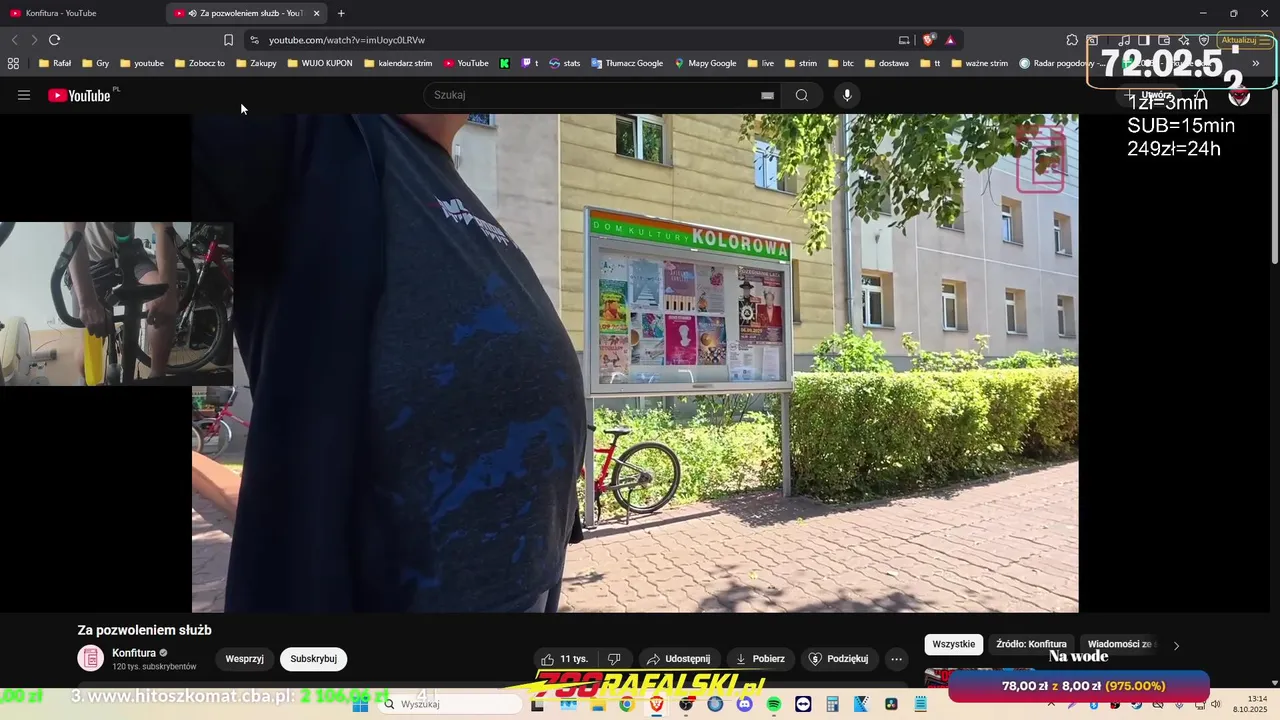The image size is (1280, 720).
Task: Open the browser extensions puzzle icon
Action: click(1072, 40)
